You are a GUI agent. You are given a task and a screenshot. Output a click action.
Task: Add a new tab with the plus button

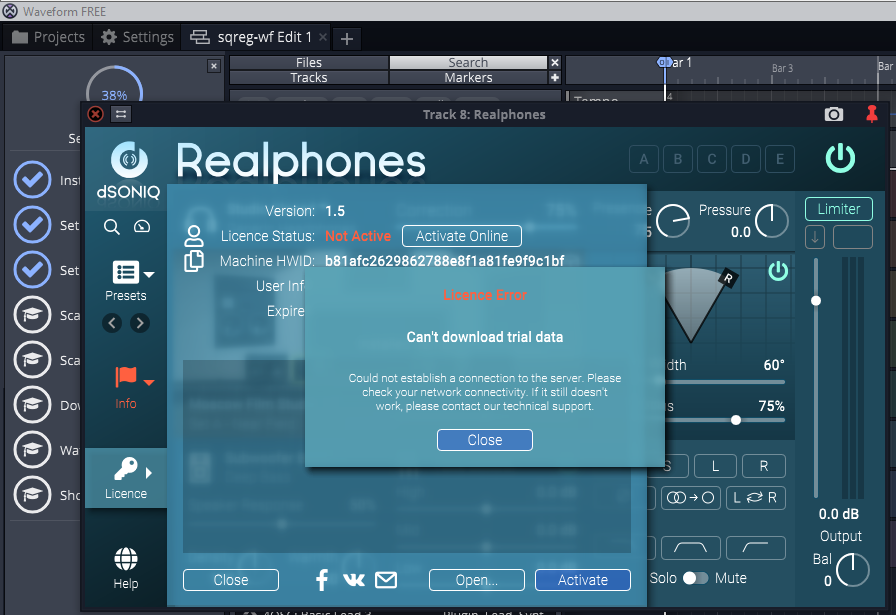click(x=346, y=38)
